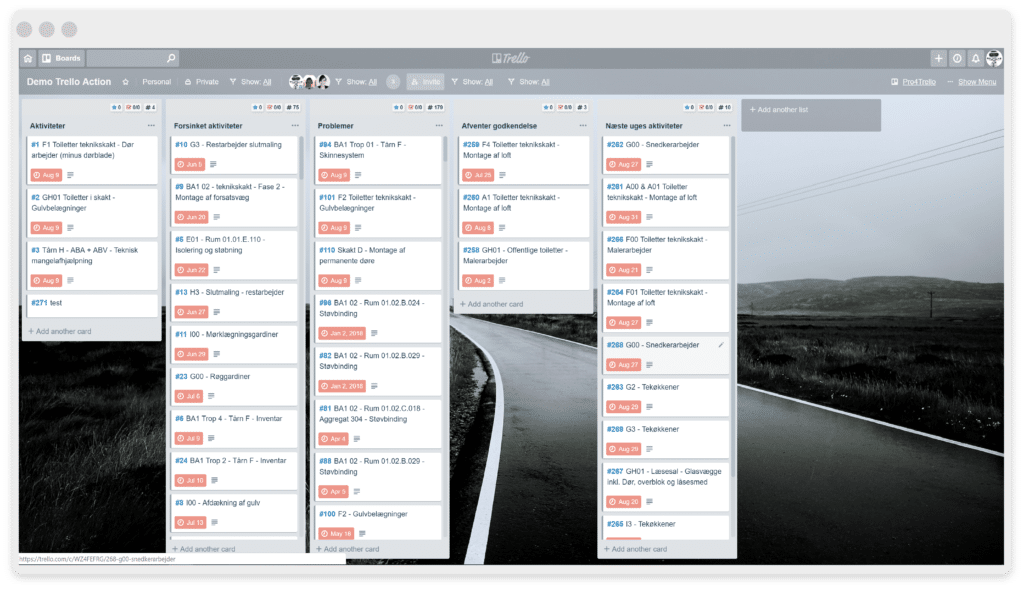
Task: Click the Trello home icon
Action: click(x=27, y=58)
